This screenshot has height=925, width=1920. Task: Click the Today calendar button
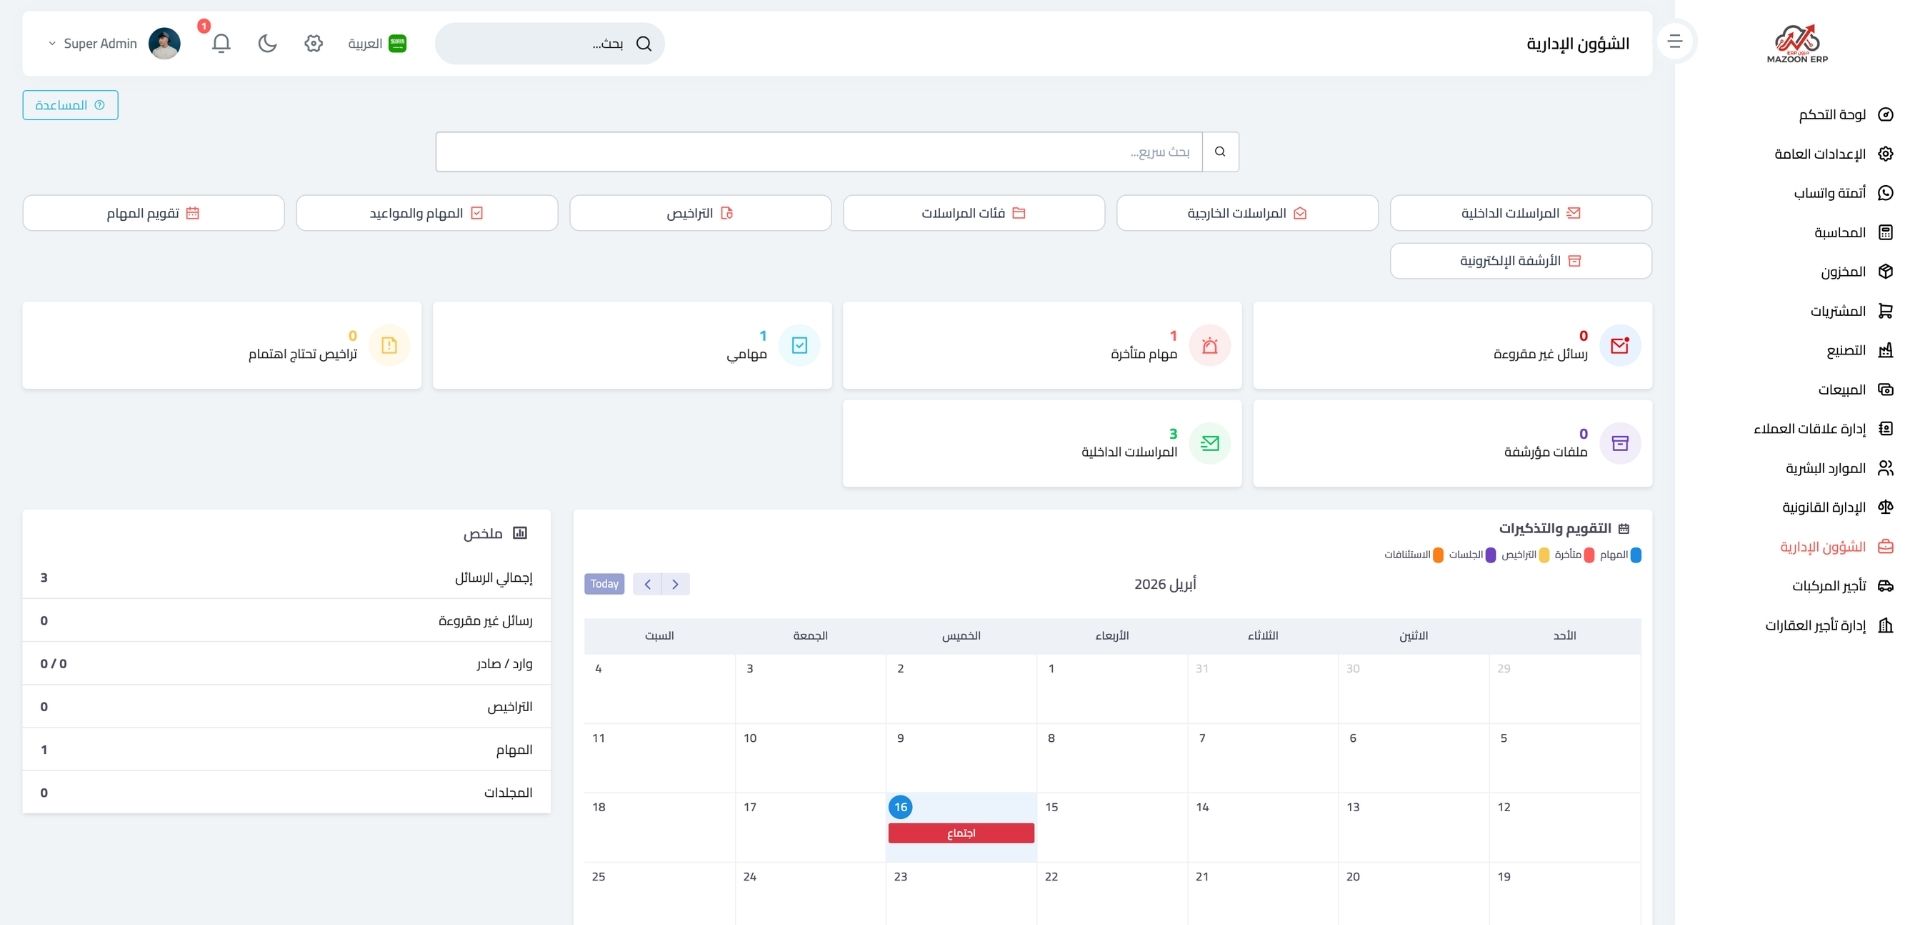coord(604,584)
